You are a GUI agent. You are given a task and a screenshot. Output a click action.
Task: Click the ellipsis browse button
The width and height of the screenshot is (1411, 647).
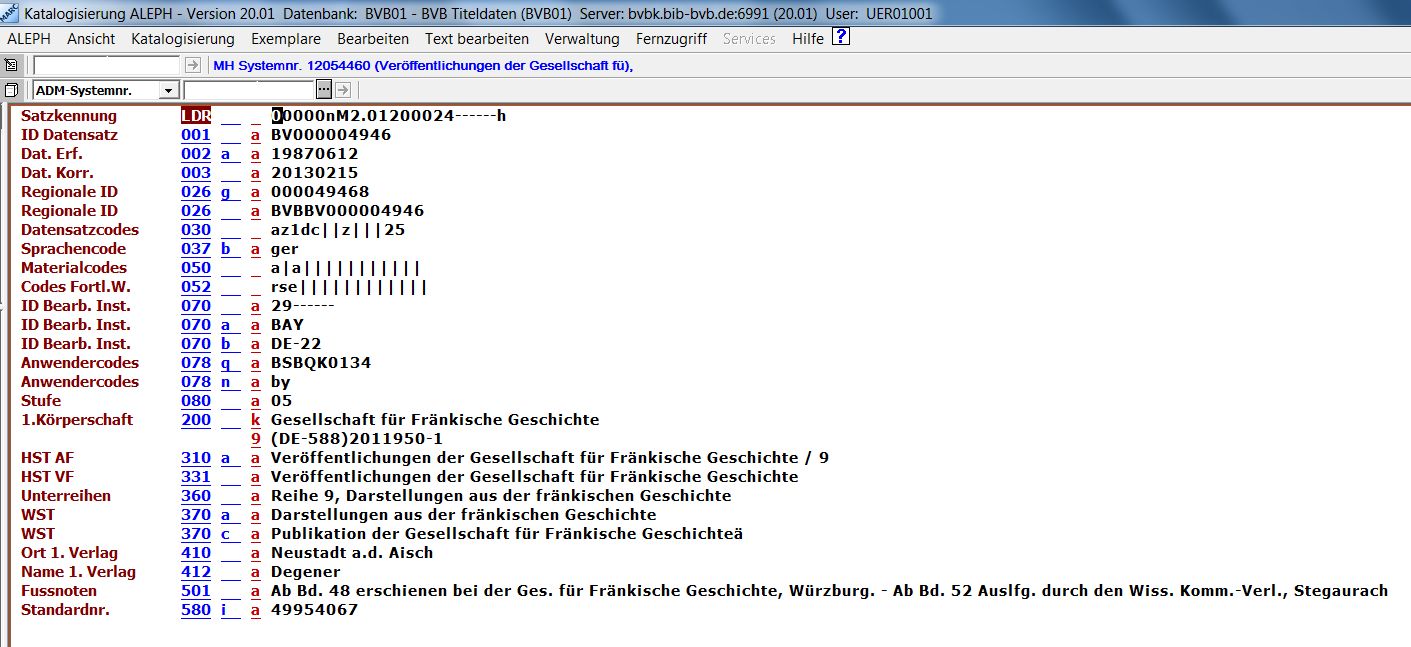click(323, 90)
